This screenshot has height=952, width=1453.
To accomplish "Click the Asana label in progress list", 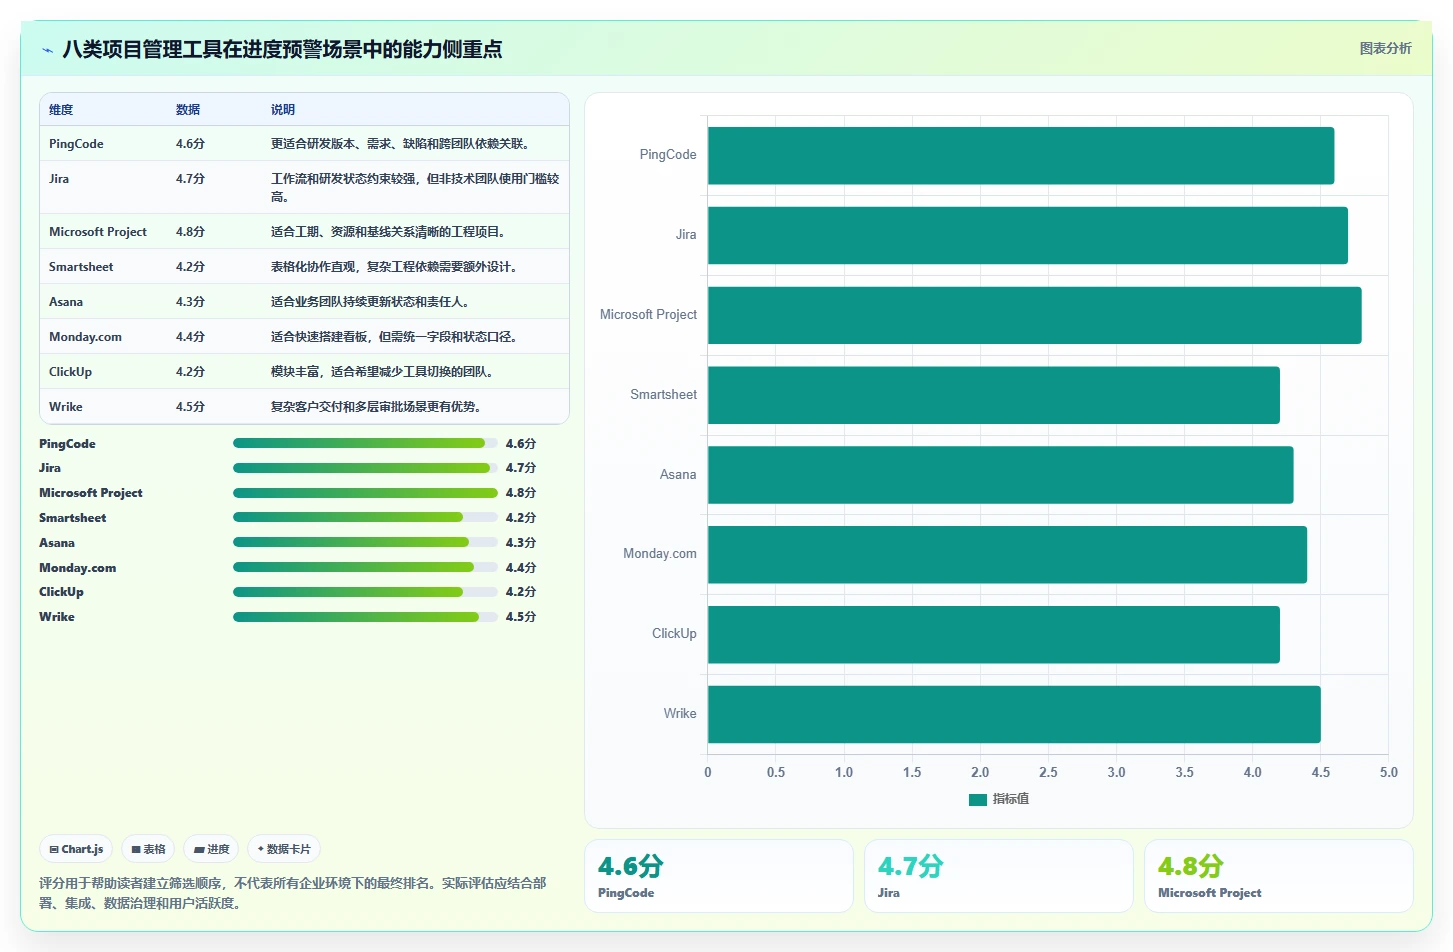I will pyautogui.click(x=57, y=543).
